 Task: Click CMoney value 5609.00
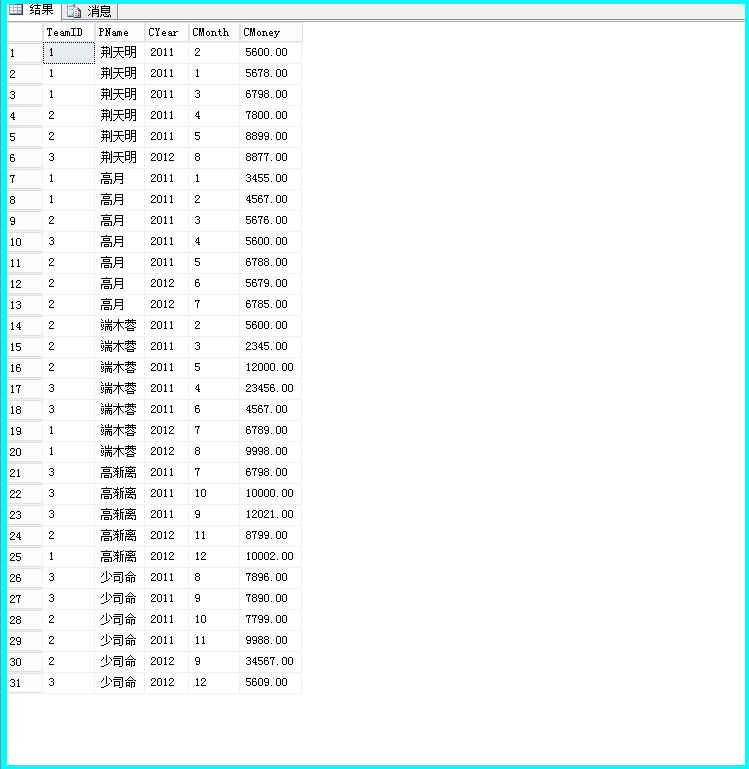pos(266,682)
